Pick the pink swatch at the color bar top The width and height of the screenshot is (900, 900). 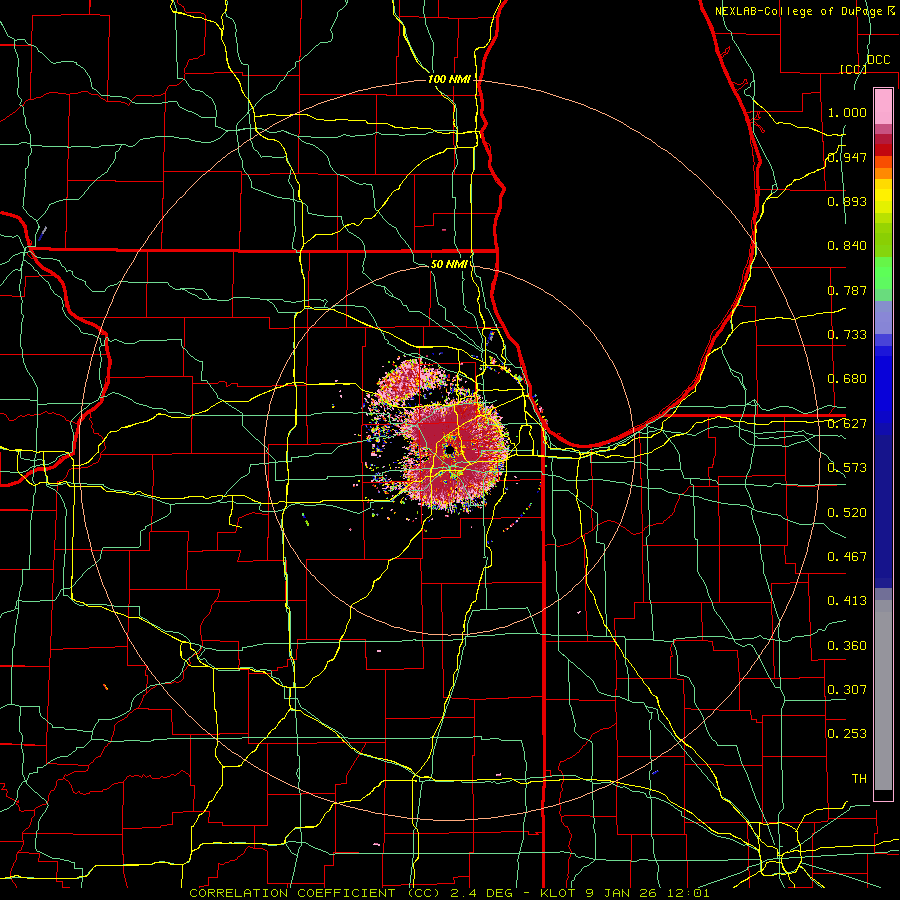point(883,106)
